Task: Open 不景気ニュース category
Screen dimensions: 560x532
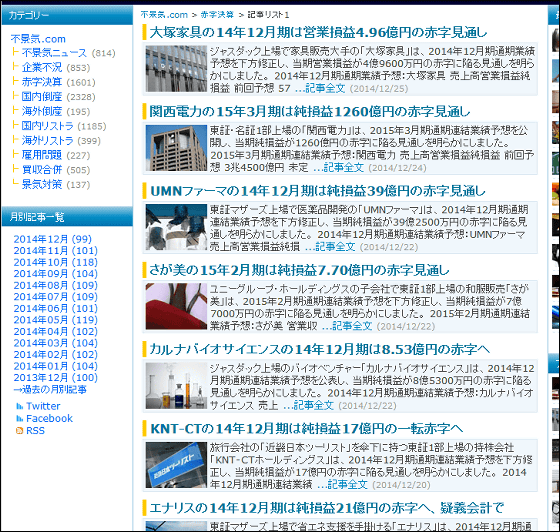Action: [x=54, y=53]
